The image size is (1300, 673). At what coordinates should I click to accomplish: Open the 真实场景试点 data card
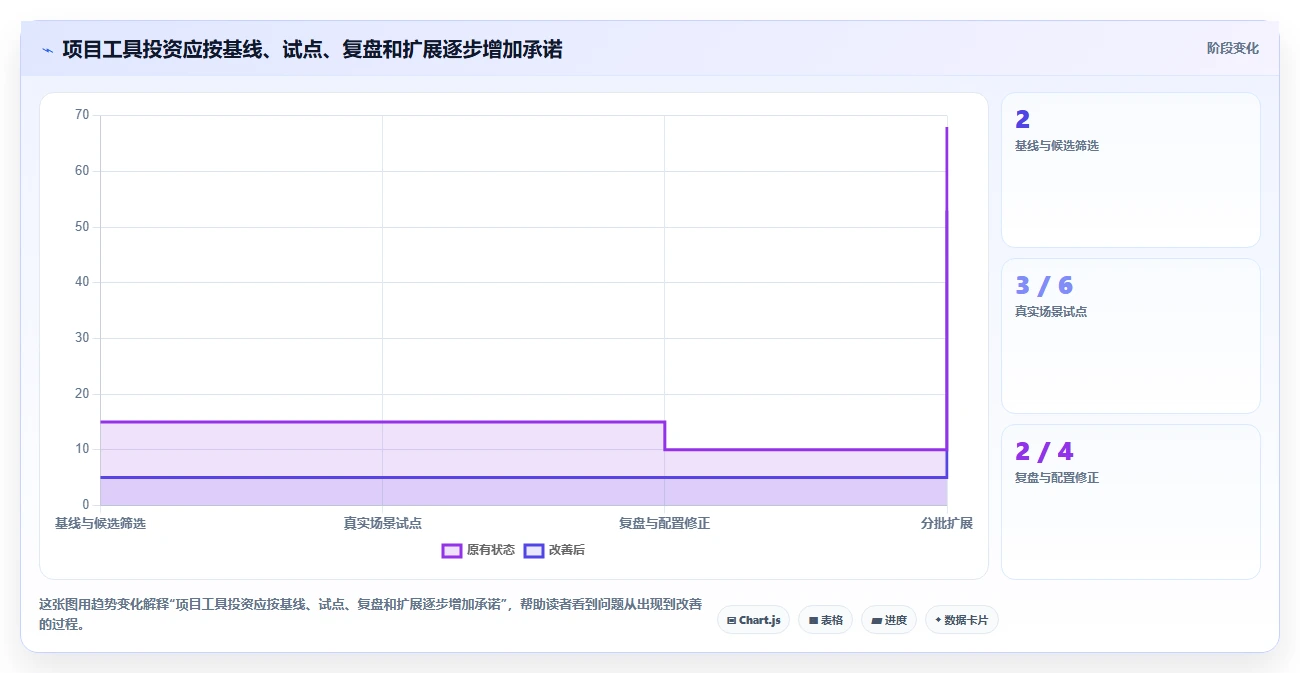1130,336
